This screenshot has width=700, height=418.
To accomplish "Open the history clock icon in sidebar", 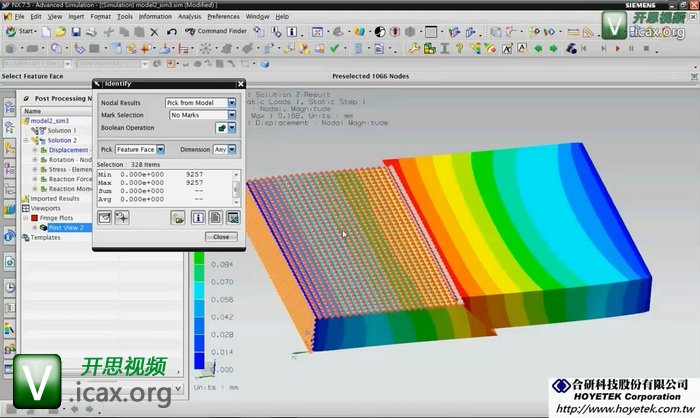I will click(x=8, y=288).
